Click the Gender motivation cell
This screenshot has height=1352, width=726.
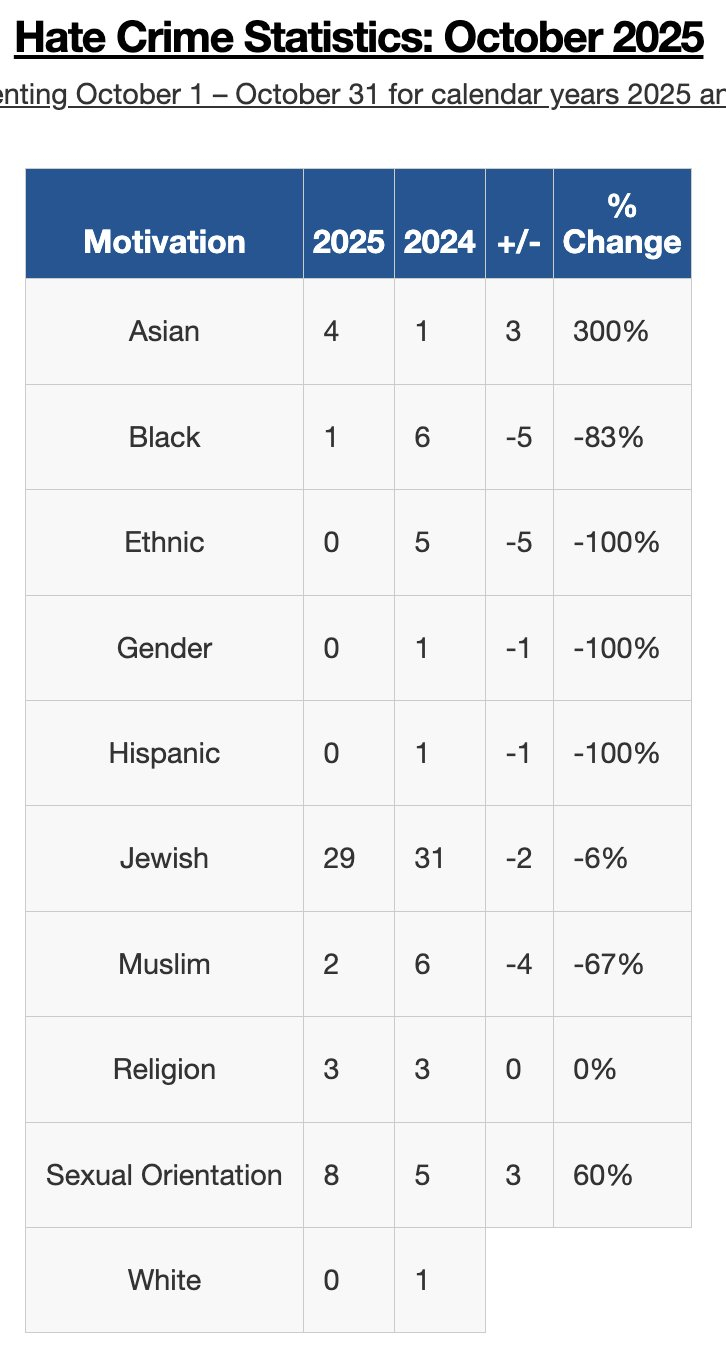tap(164, 648)
